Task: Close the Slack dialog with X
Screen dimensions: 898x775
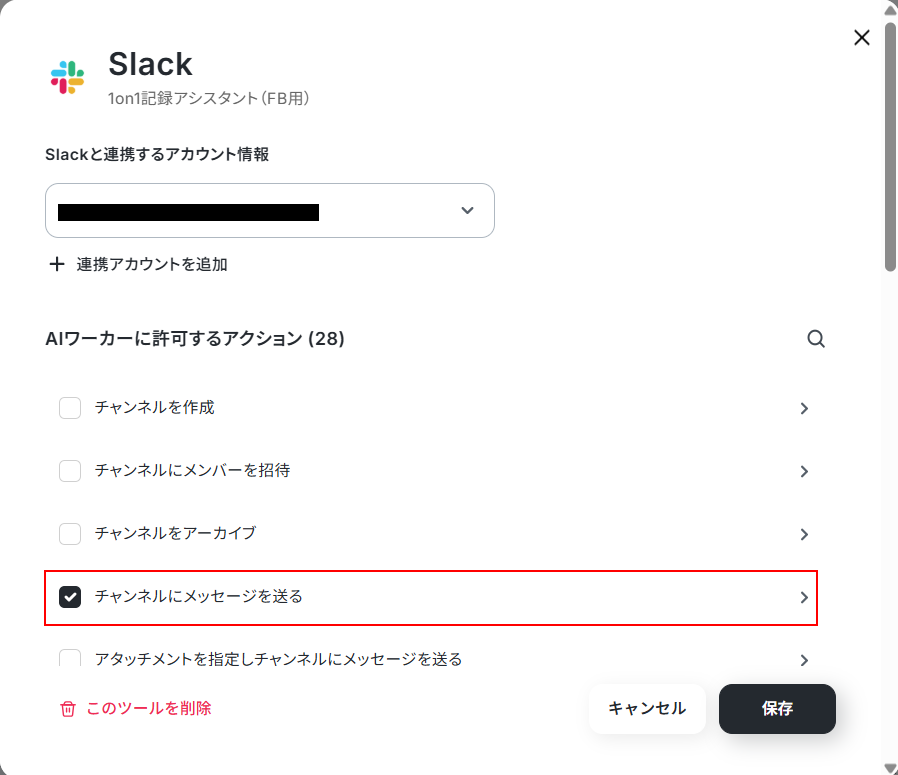Action: tap(862, 38)
